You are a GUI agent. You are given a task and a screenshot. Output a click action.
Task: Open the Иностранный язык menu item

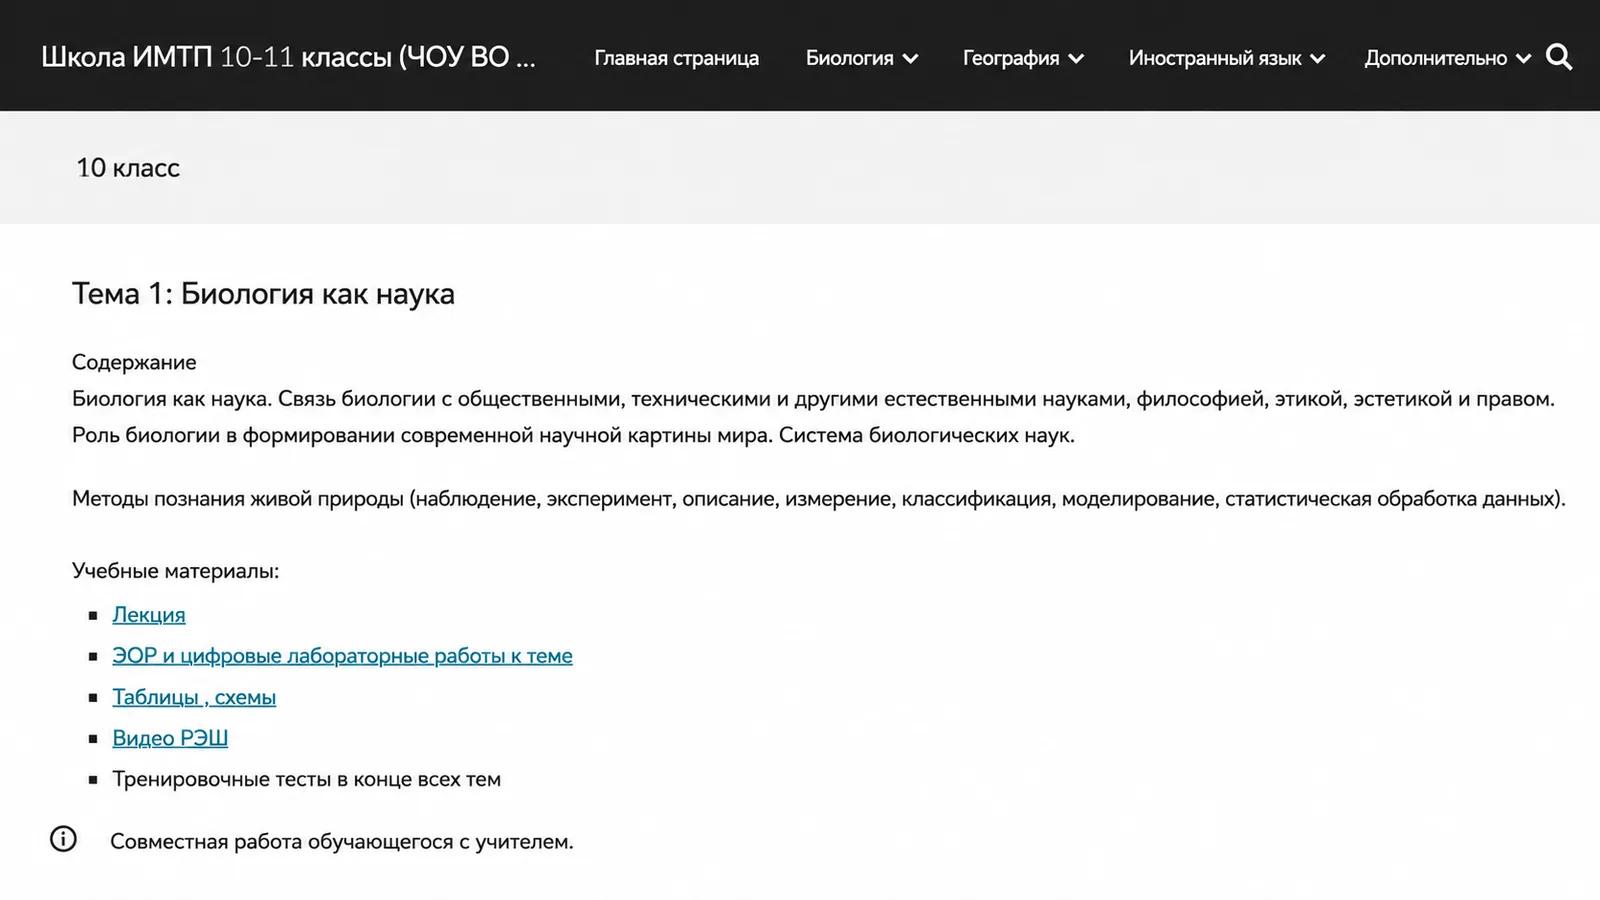[x=1215, y=58]
